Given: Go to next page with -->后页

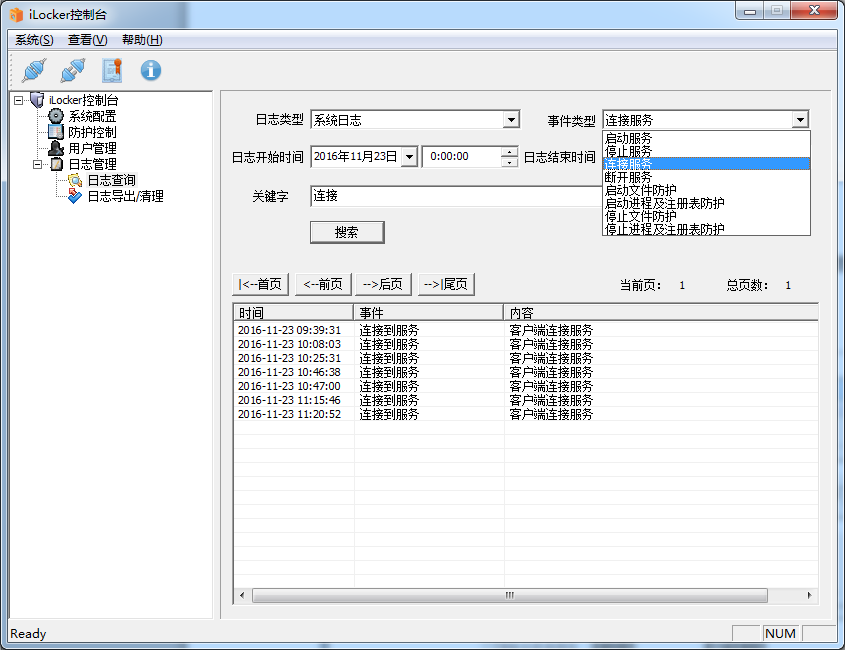Looking at the screenshot, I should click(383, 284).
